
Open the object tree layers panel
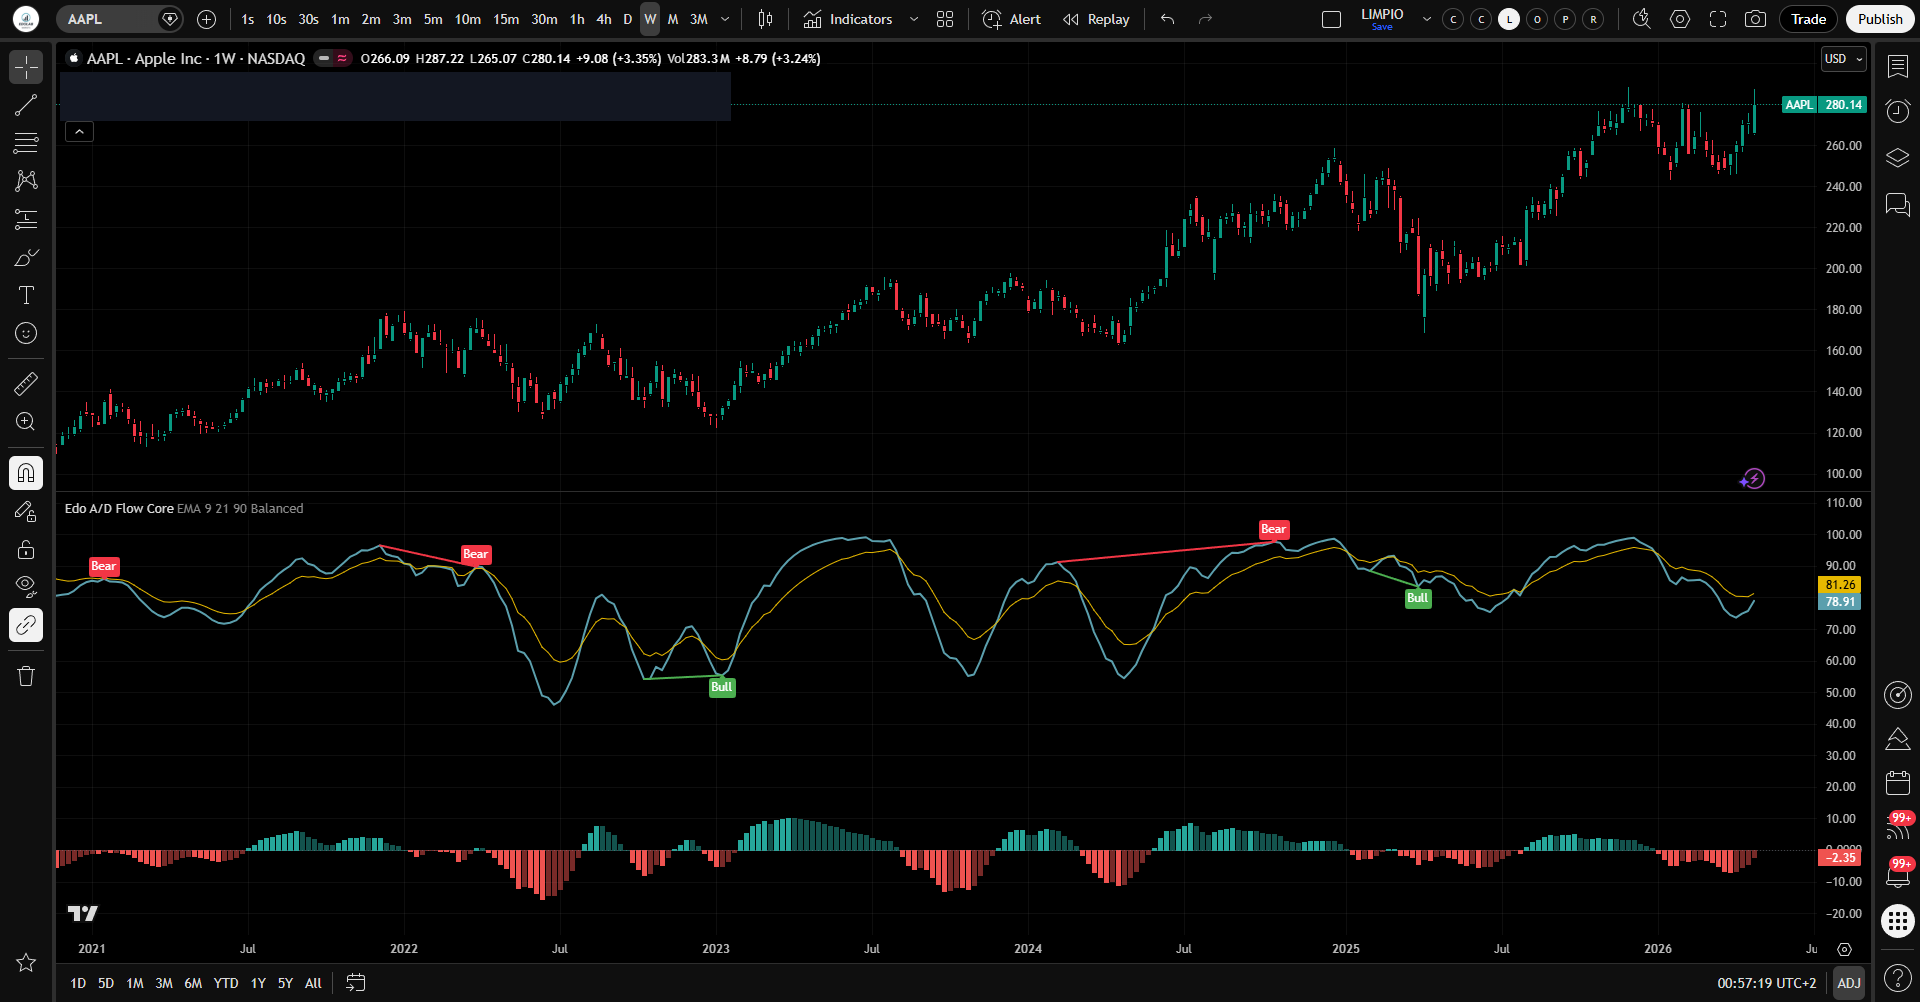[1897, 158]
